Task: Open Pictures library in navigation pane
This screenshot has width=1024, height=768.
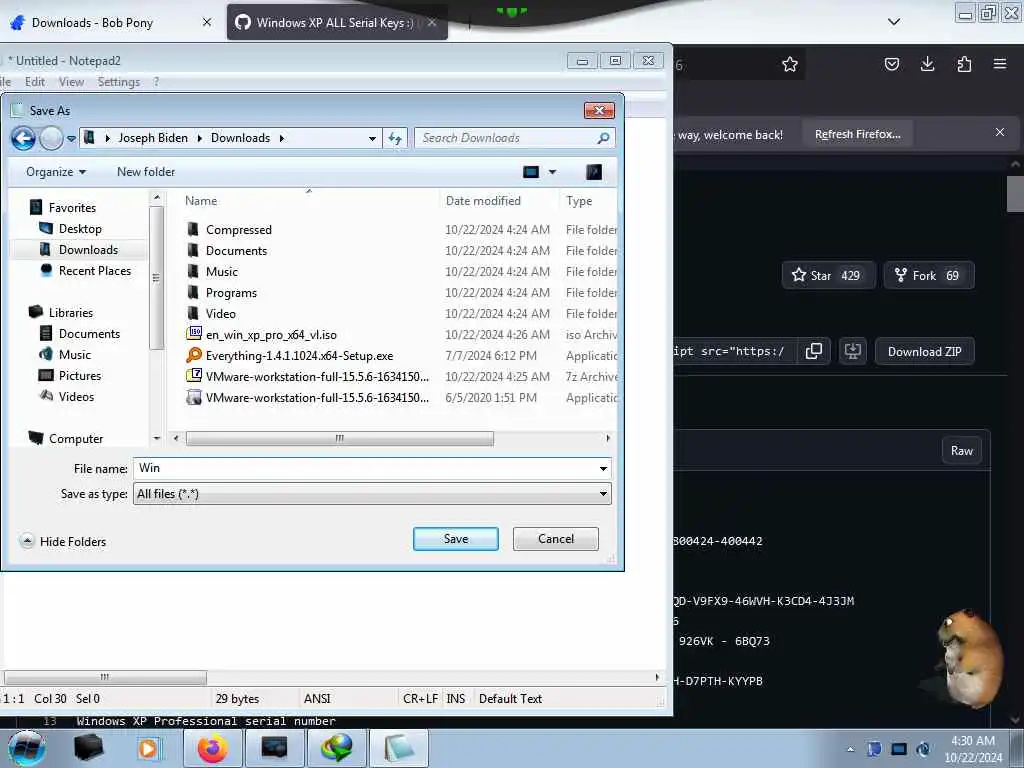Action: (80, 376)
